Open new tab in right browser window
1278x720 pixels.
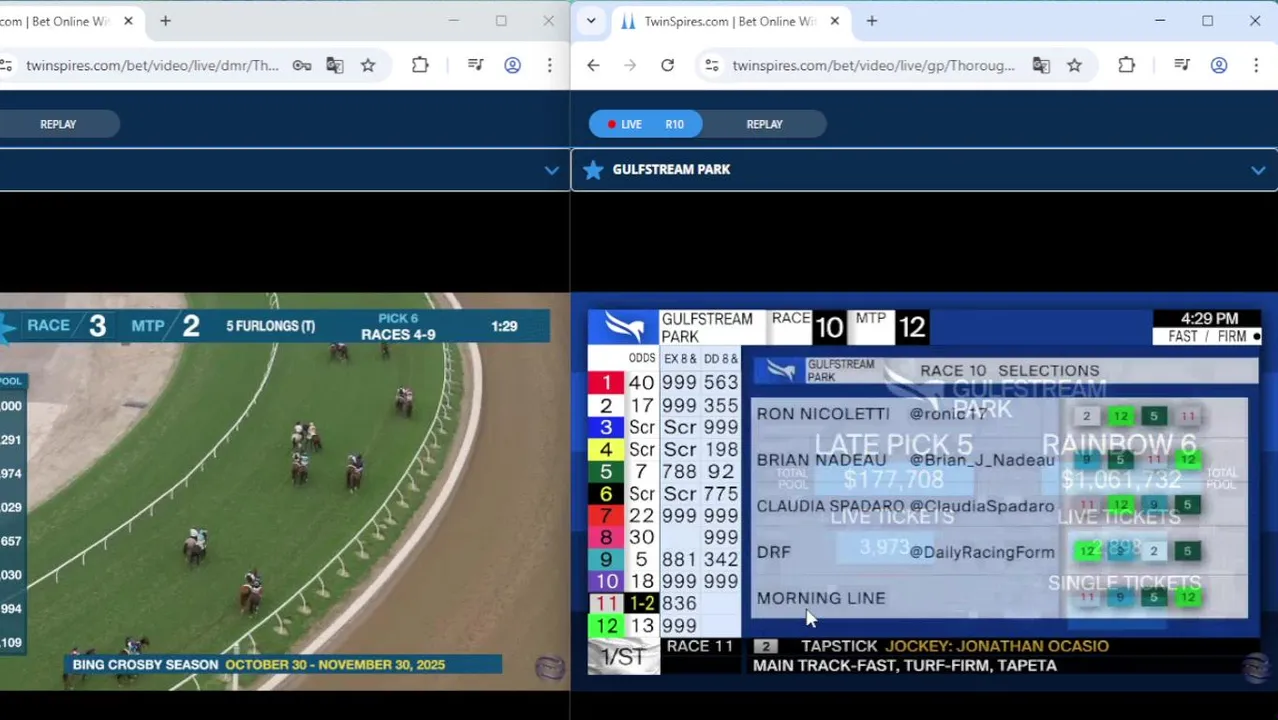[871, 21]
